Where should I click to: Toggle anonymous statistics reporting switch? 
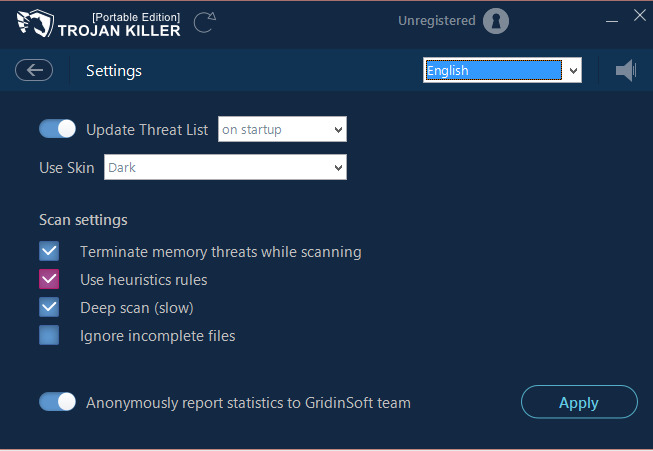point(57,402)
